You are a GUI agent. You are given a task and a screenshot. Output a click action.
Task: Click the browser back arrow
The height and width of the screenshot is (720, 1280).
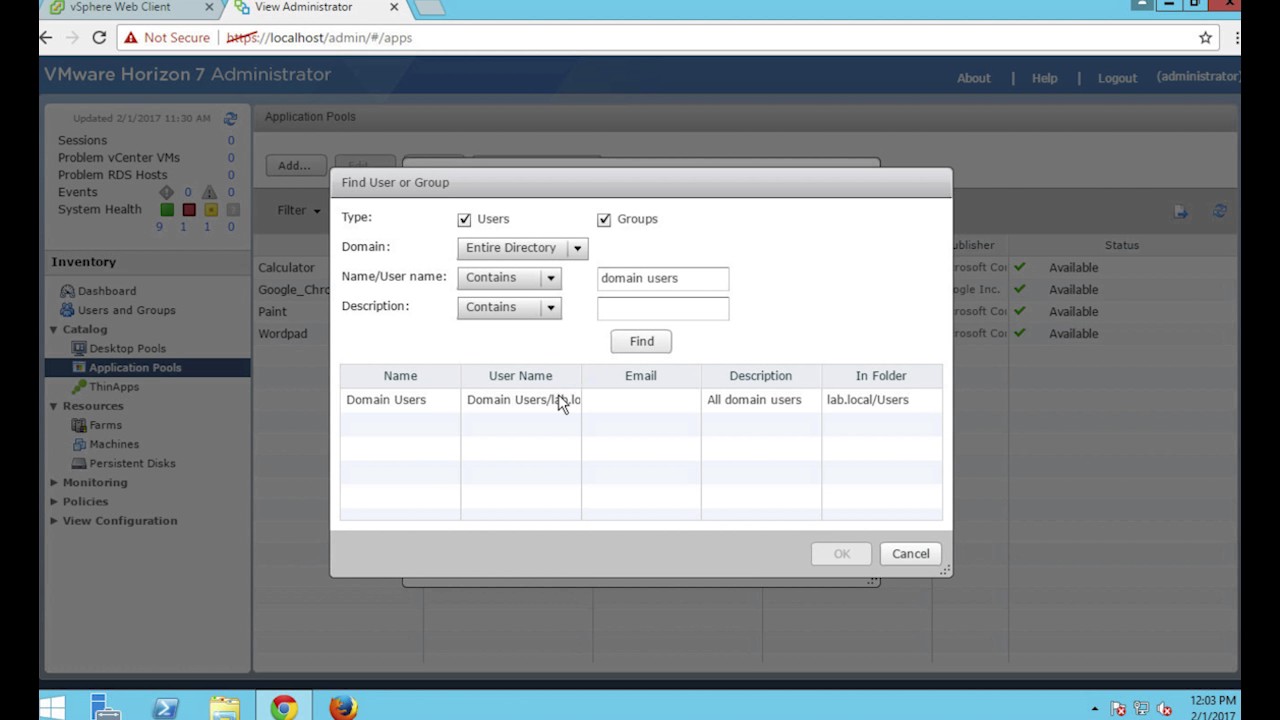(46, 37)
